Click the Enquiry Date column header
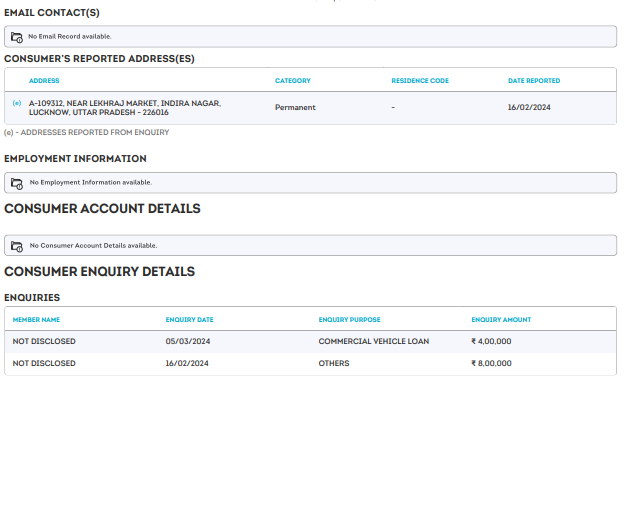The height and width of the screenshot is (527, 627). [x=189, y=320]
